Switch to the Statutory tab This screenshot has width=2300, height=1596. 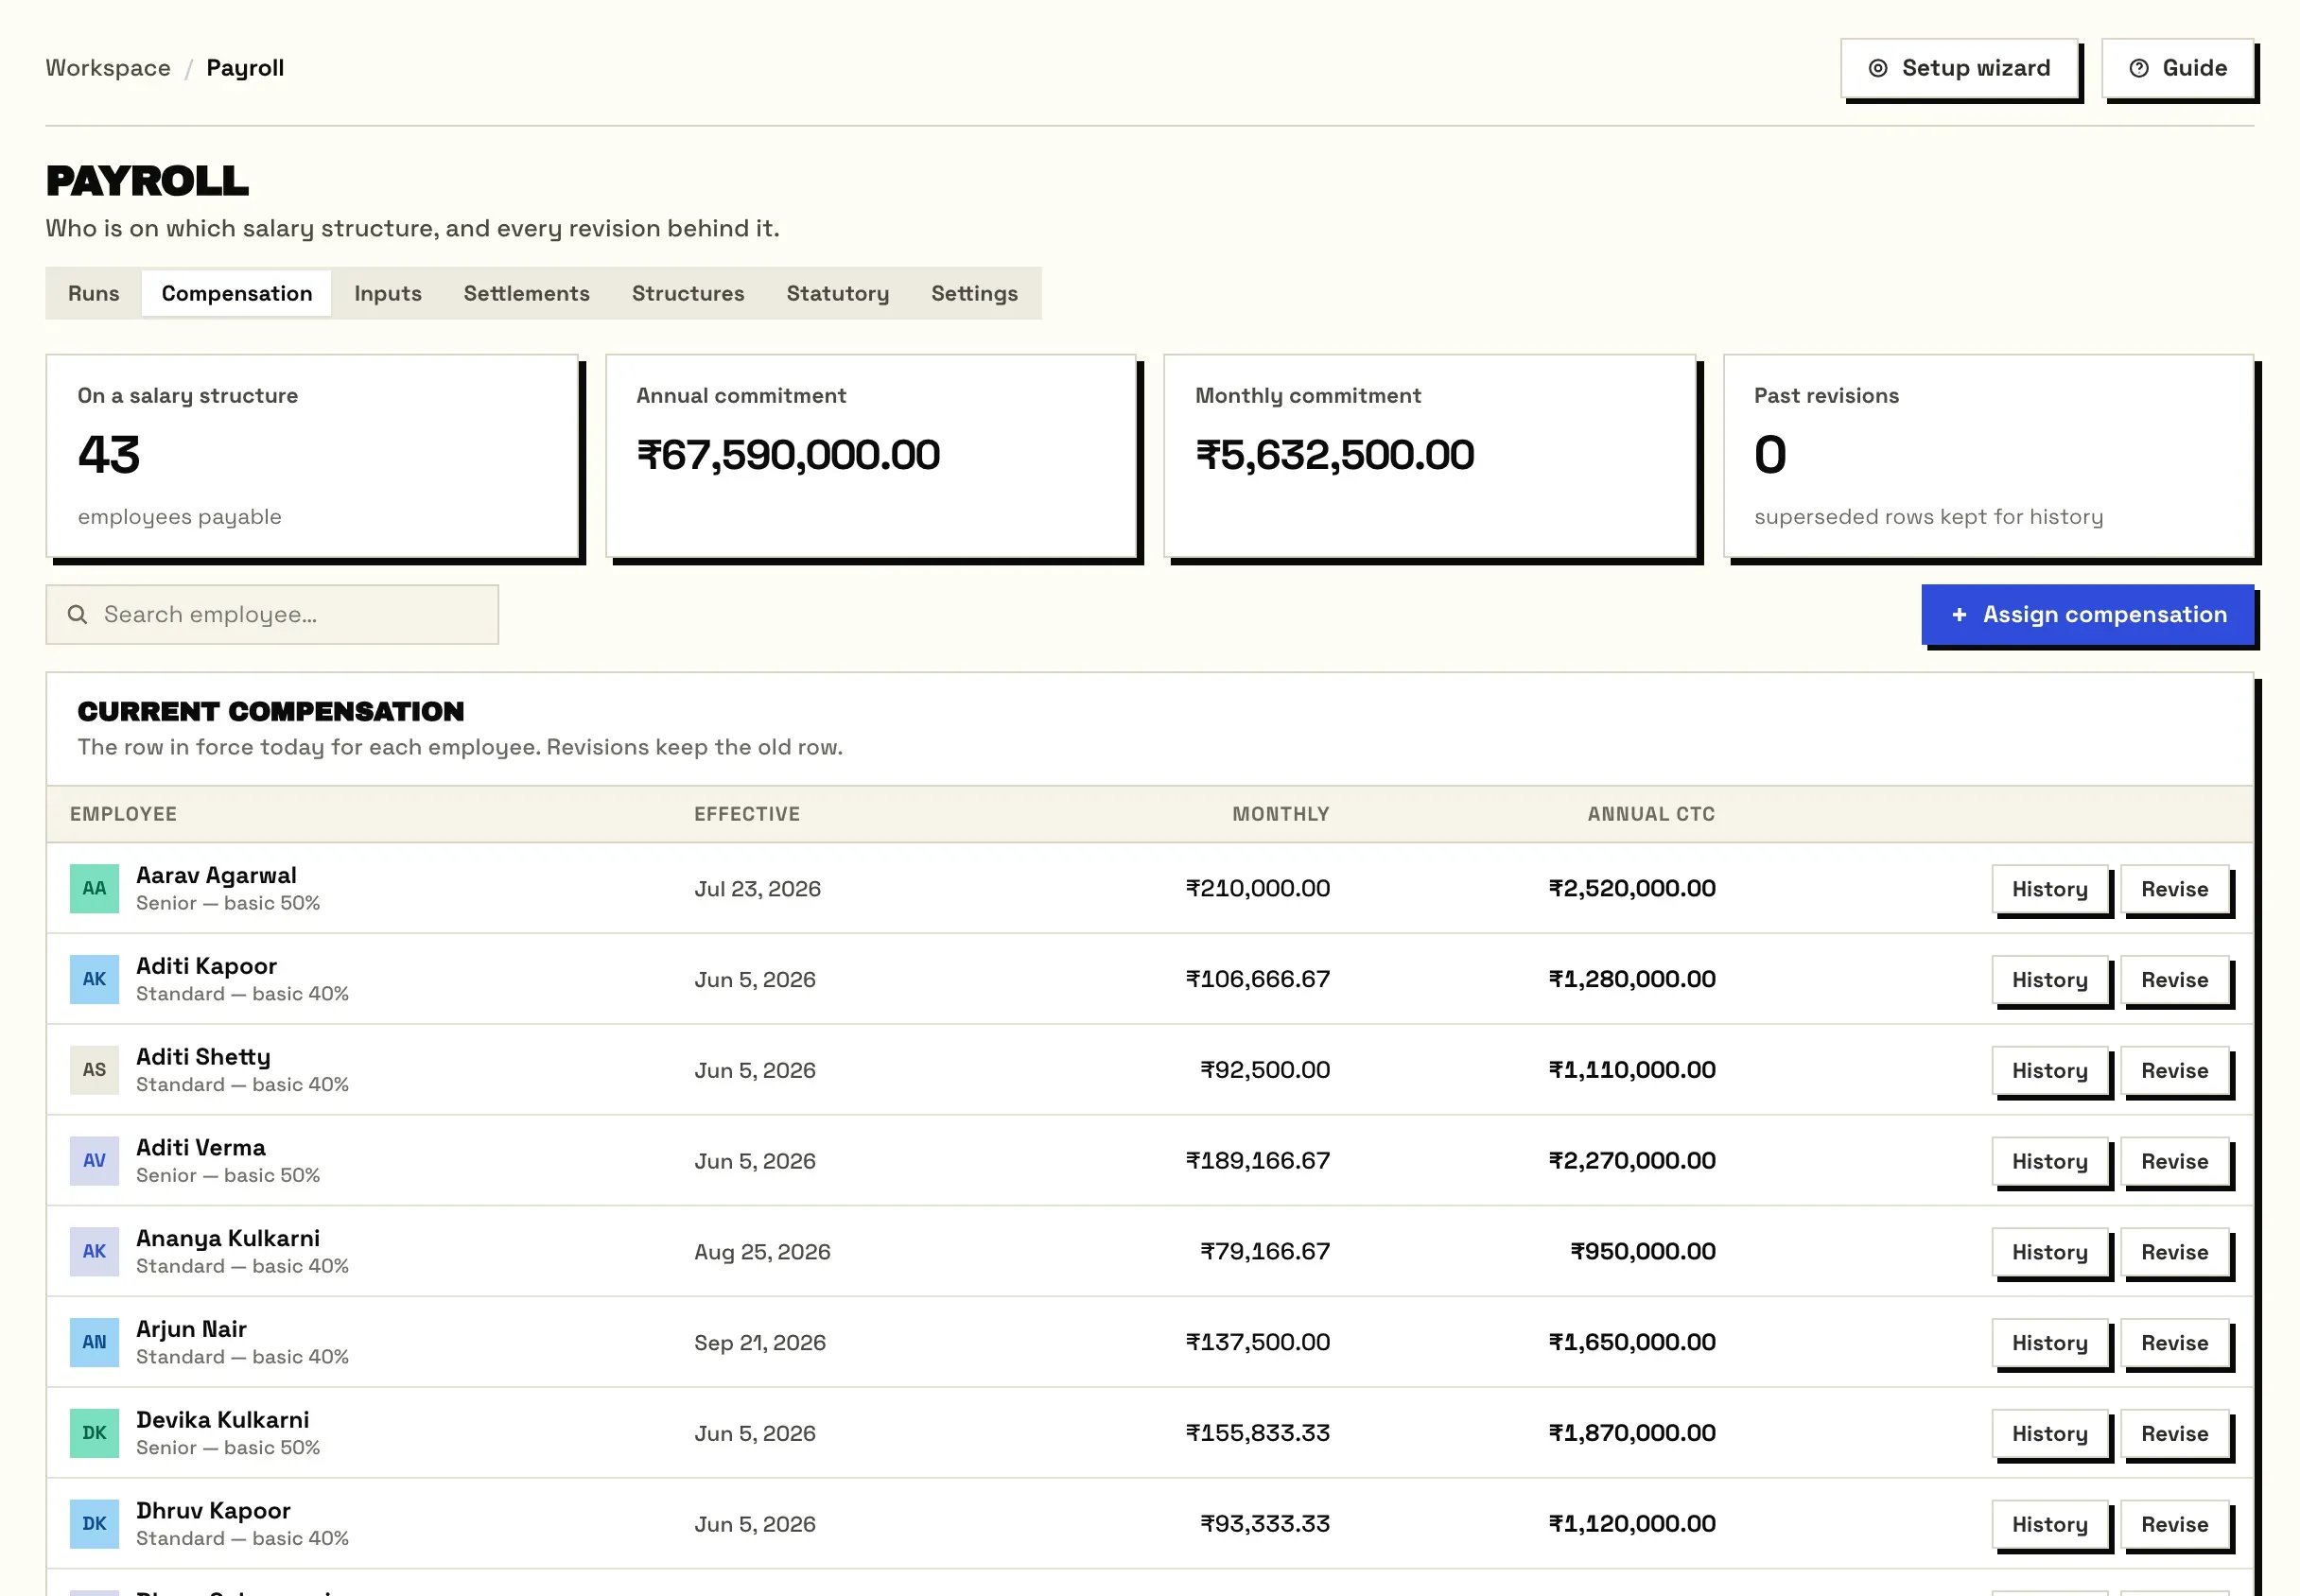coord(838,293)
